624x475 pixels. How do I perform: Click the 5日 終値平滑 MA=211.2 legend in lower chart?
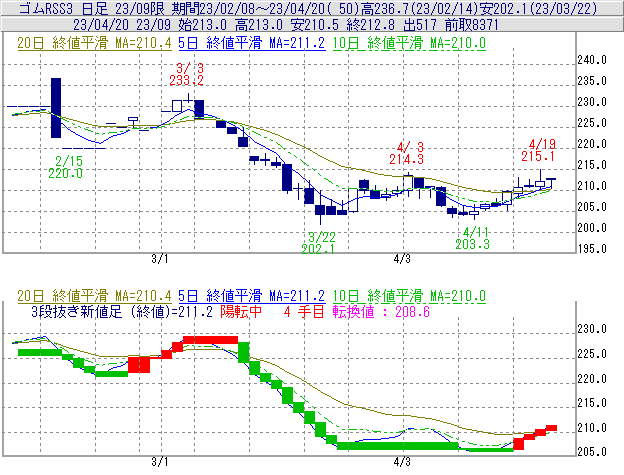coord(252,296)
